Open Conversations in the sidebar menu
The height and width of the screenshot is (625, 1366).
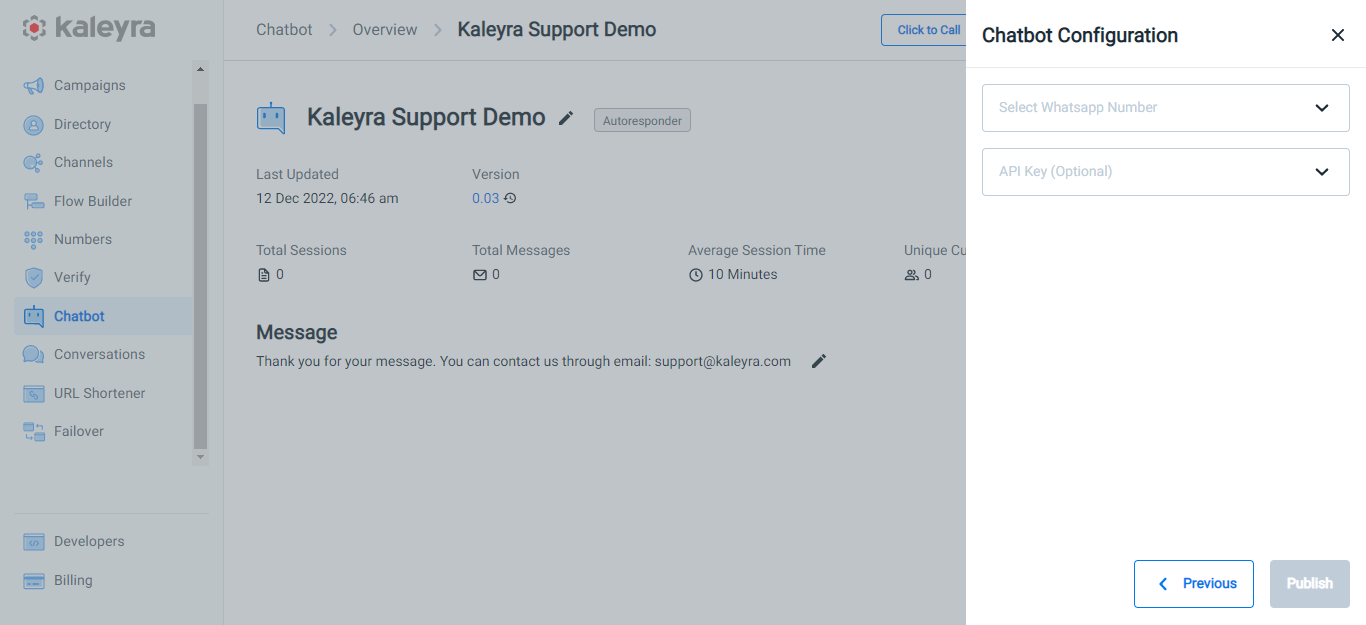103,355
